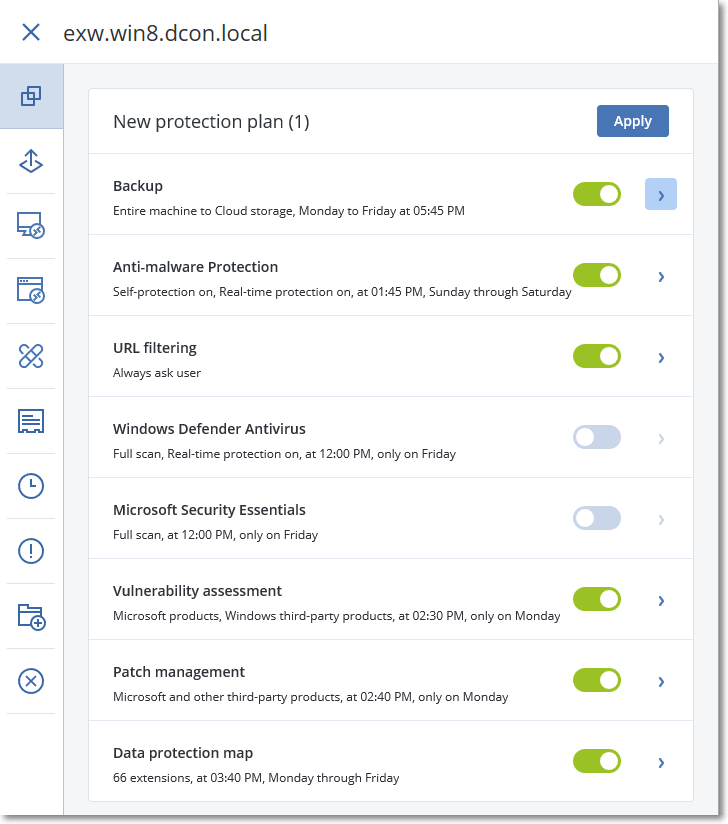This screenshot has width=728, height=824.
Task: Turn off Anti-malware Protection
Action: (597, 275)
